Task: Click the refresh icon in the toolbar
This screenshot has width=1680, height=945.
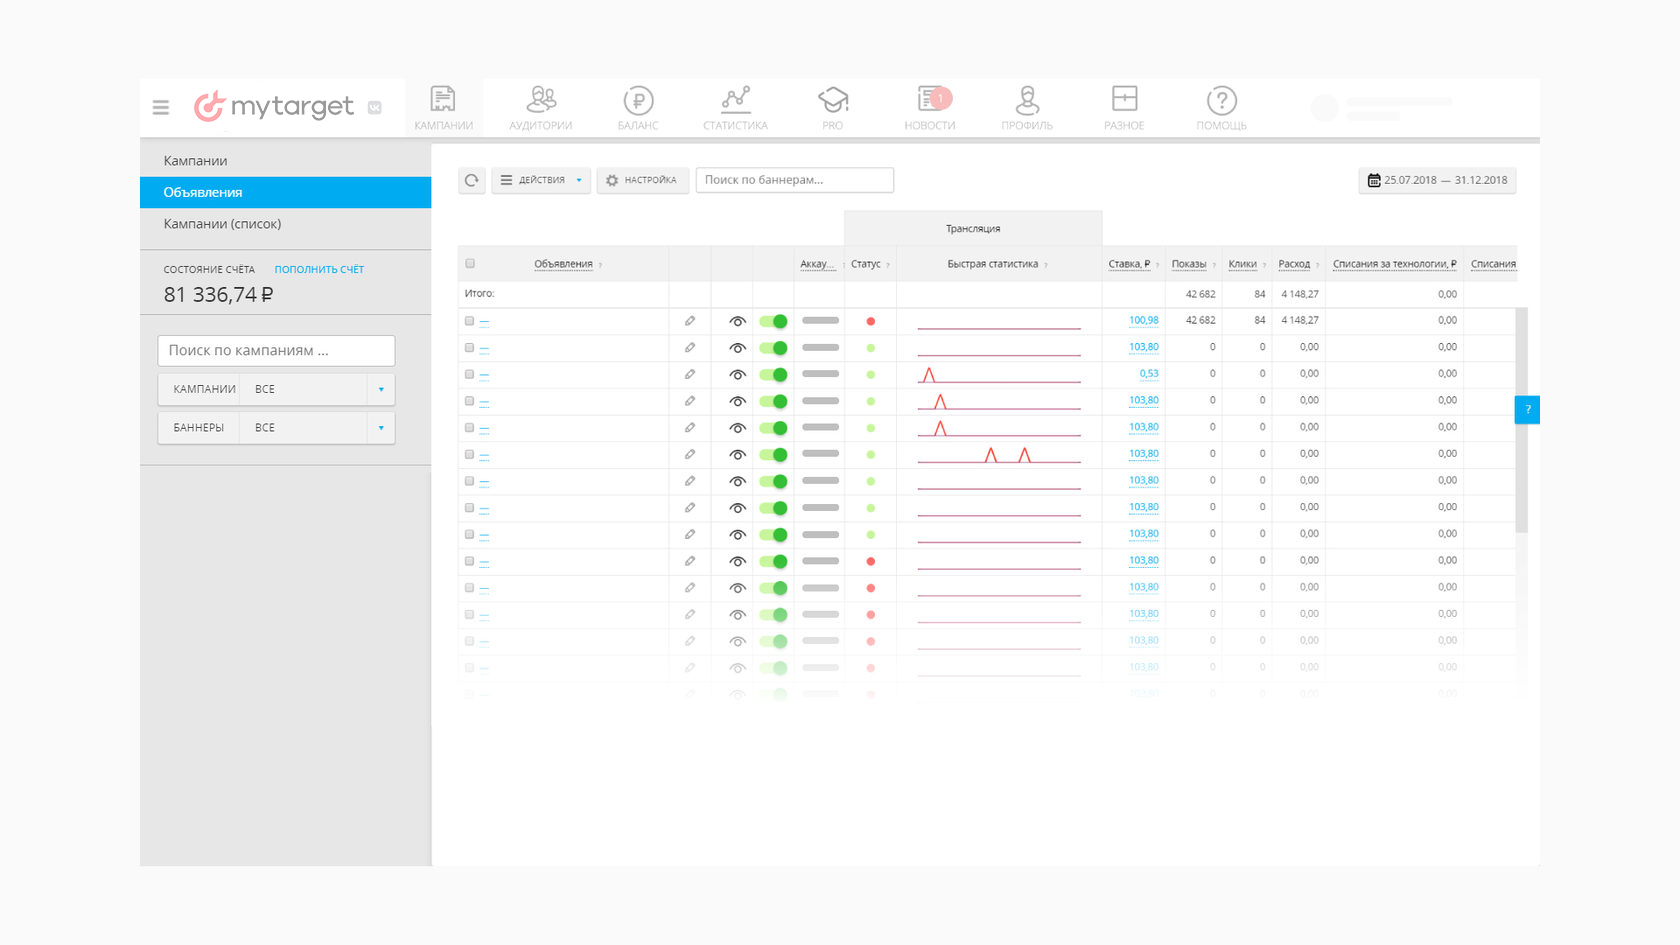Action: pyautogui.click(x=472, y=180)
